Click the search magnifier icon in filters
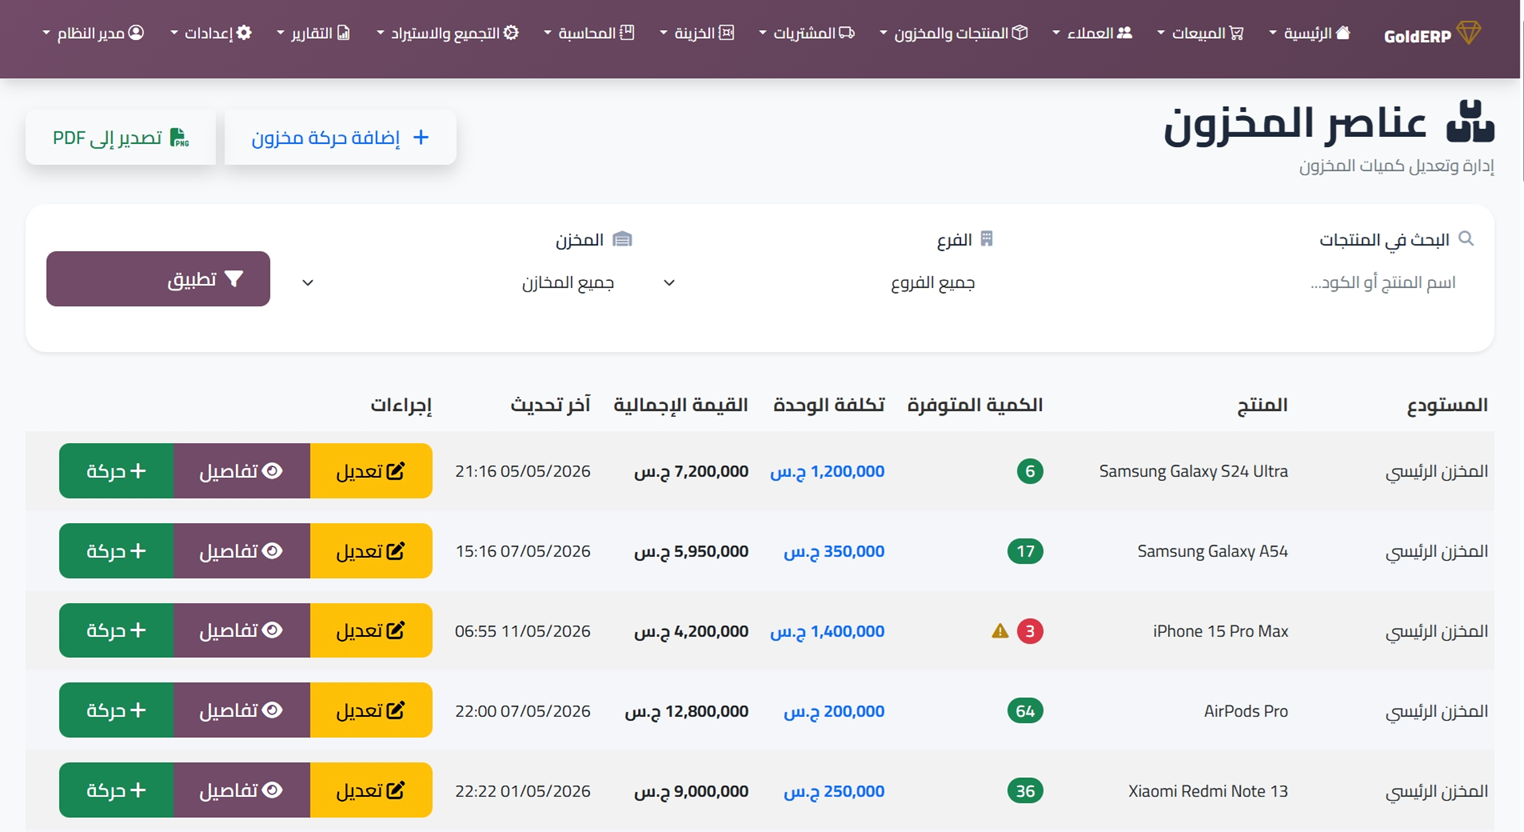1524x832 pixels. pos(1466,239)
